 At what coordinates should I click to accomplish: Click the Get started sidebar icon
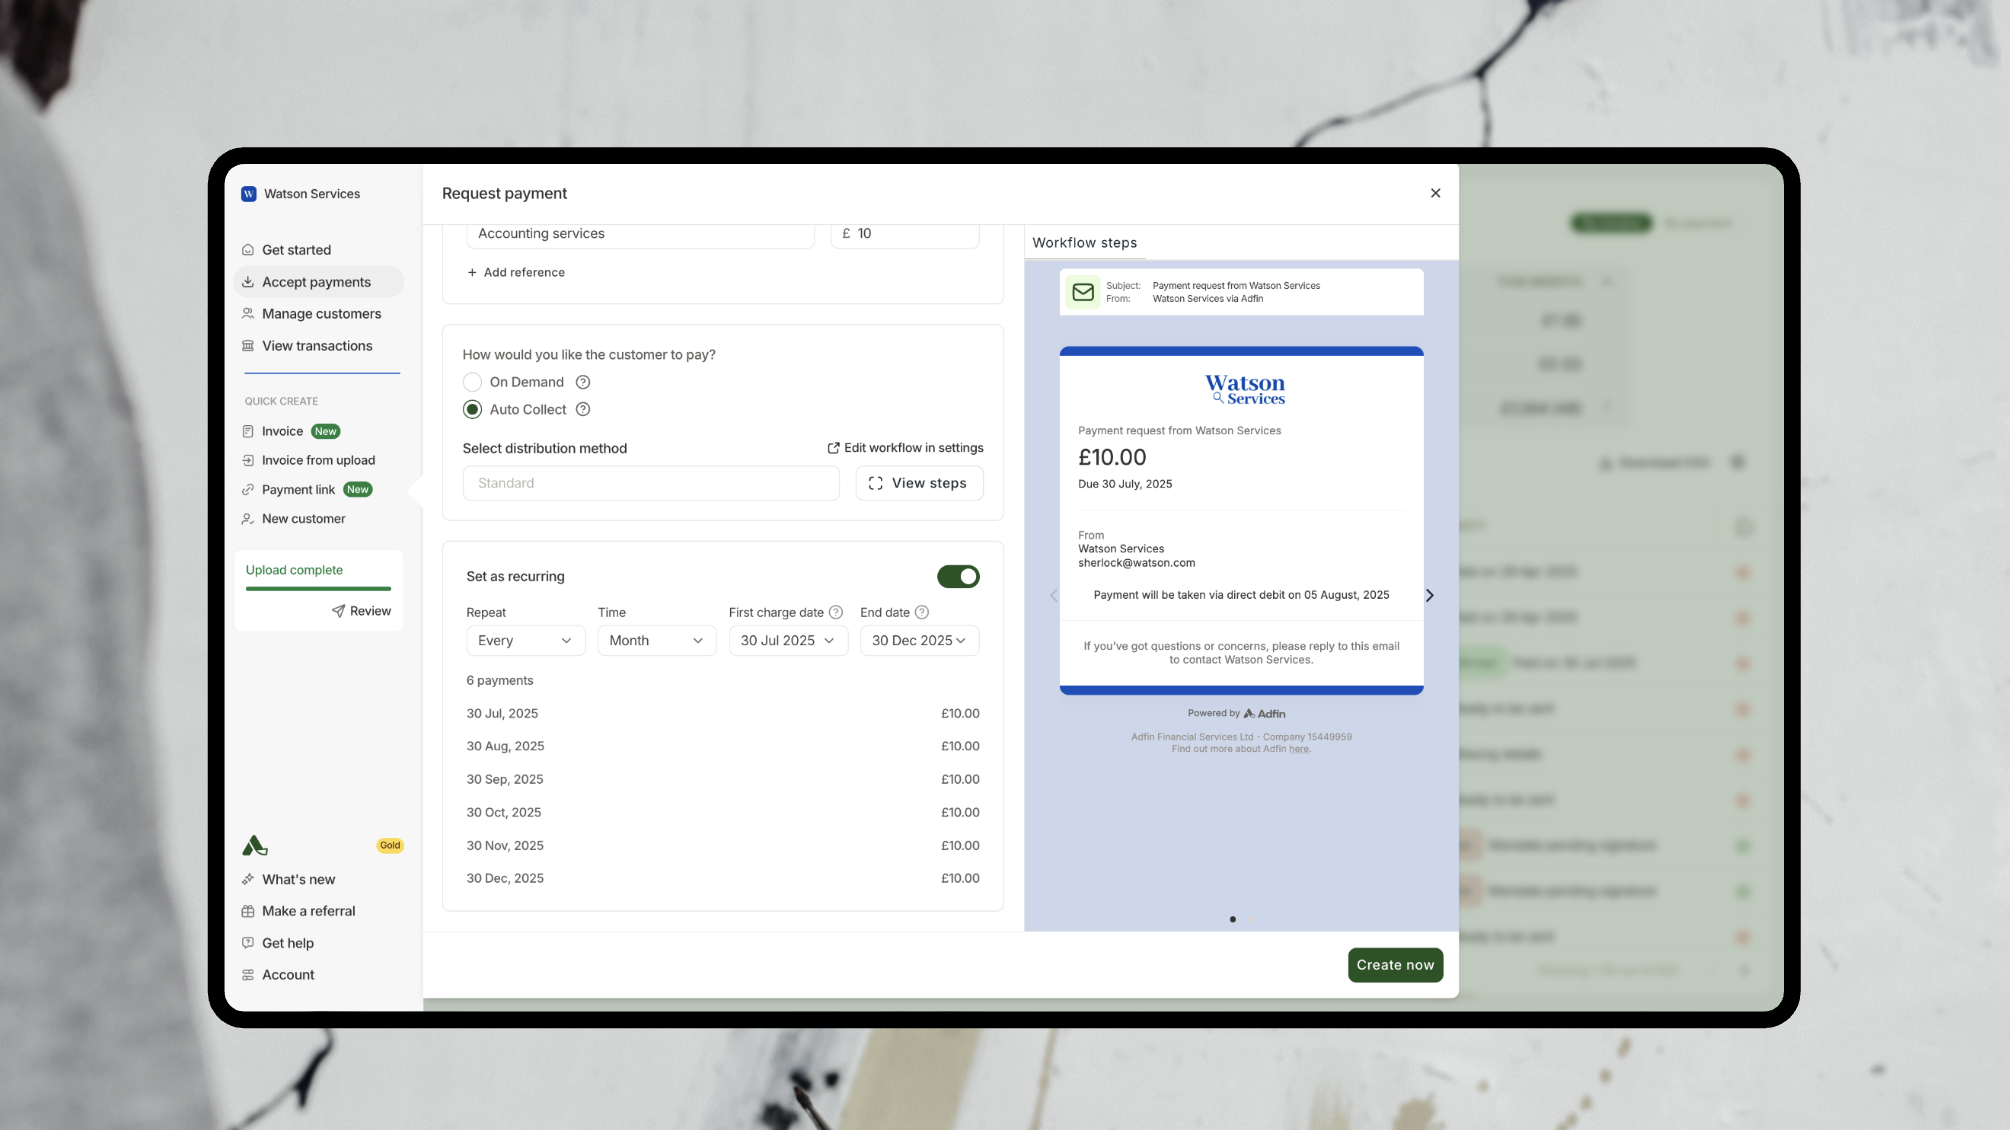point(248,250)
